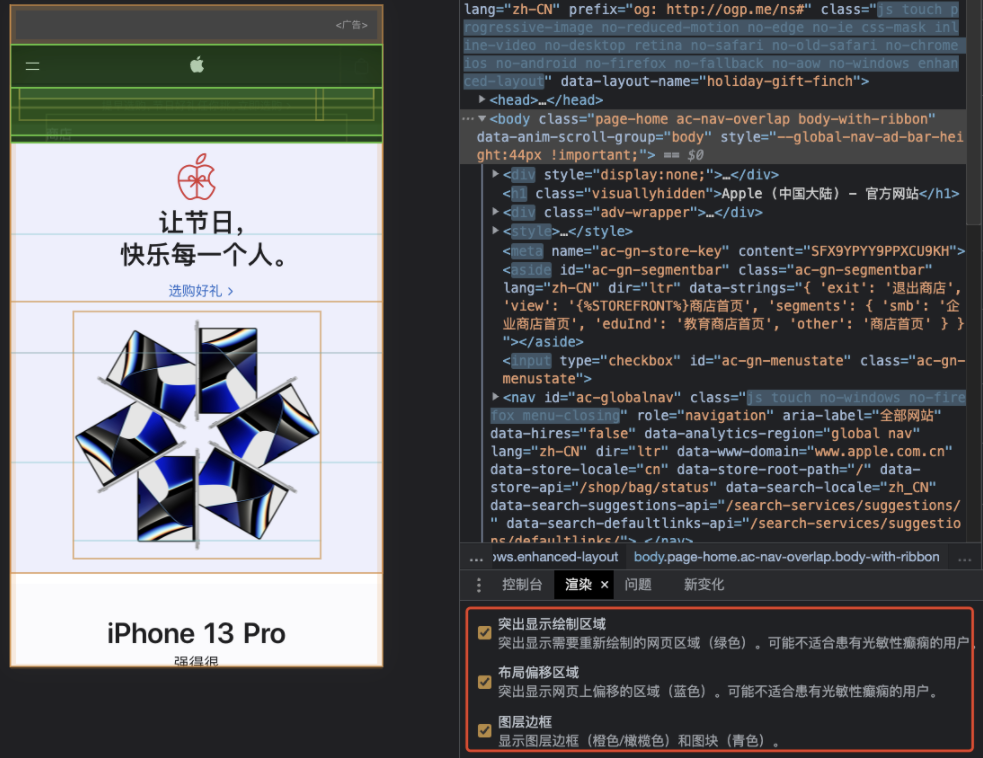Close the 渲染 drawer tab
The image size is (983, 758).
coord(604,585)
